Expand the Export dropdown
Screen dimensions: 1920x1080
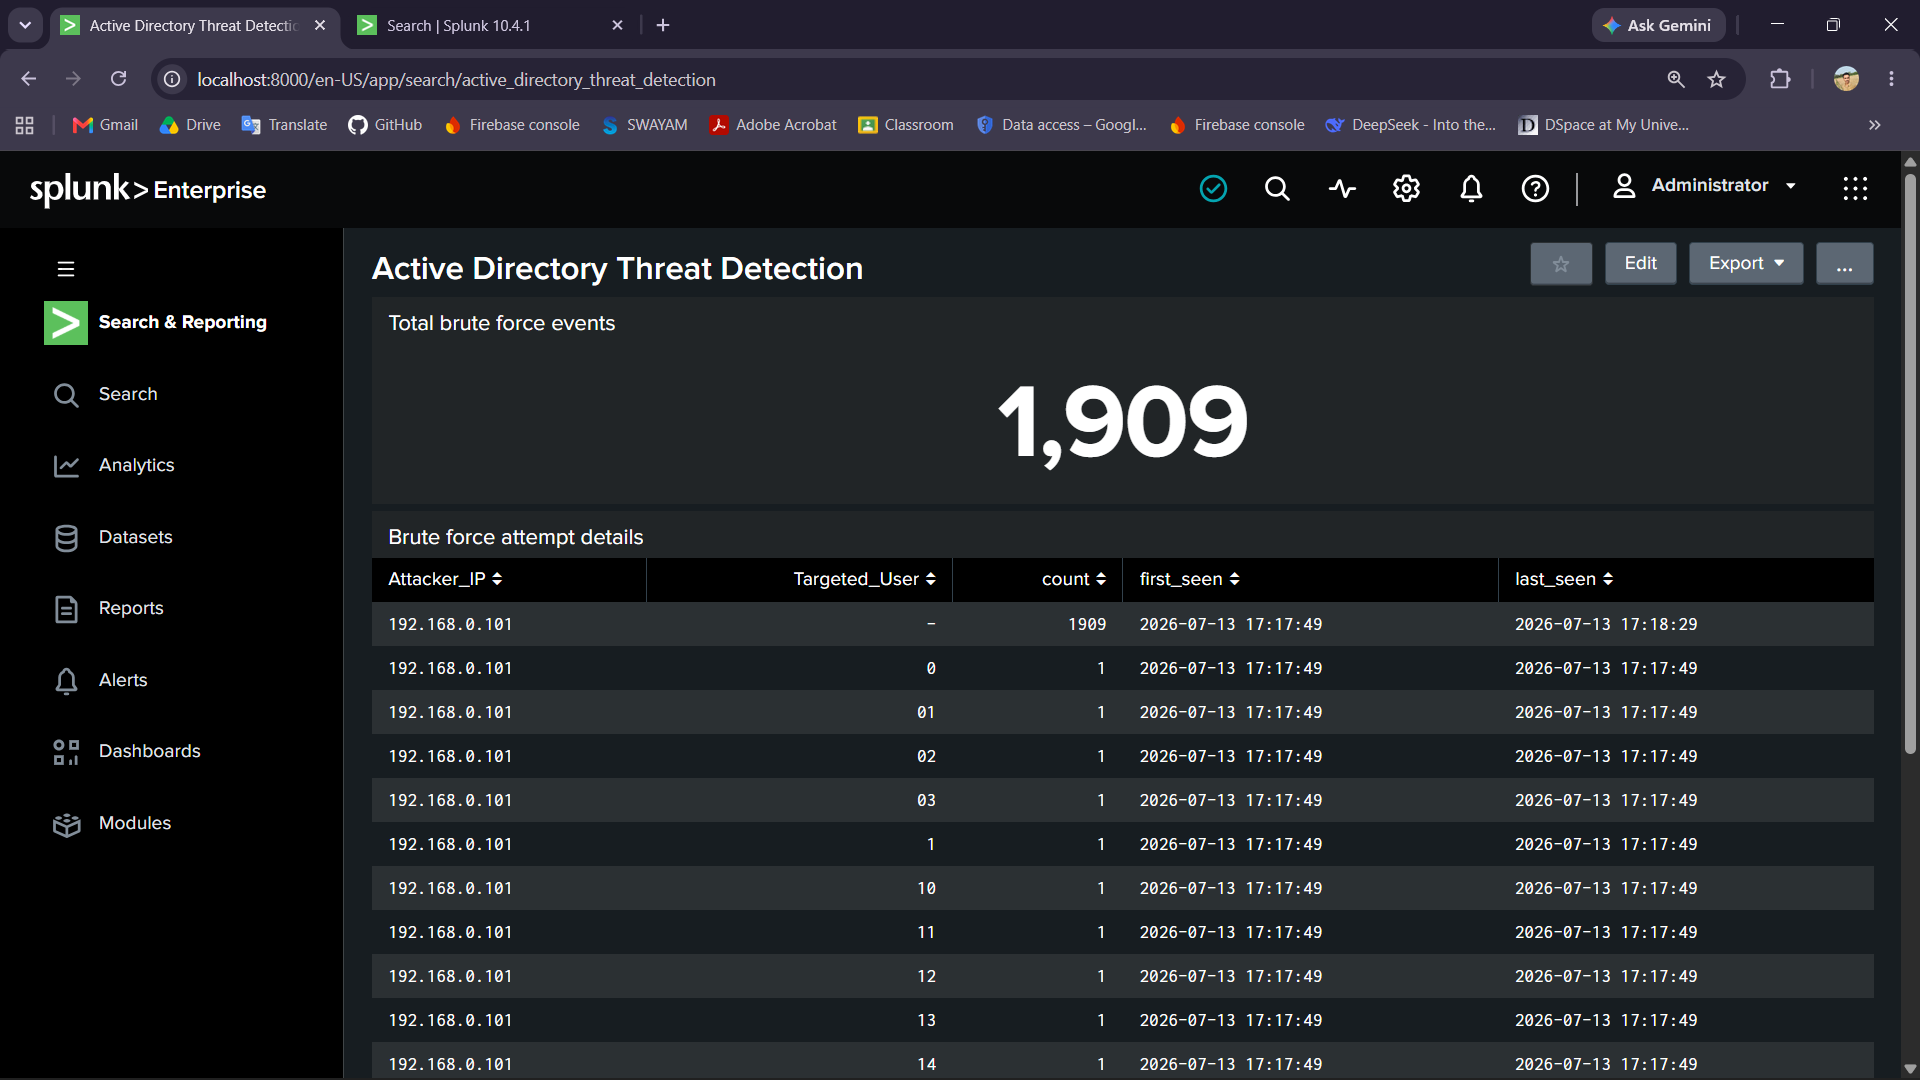tap(1746, 264)
